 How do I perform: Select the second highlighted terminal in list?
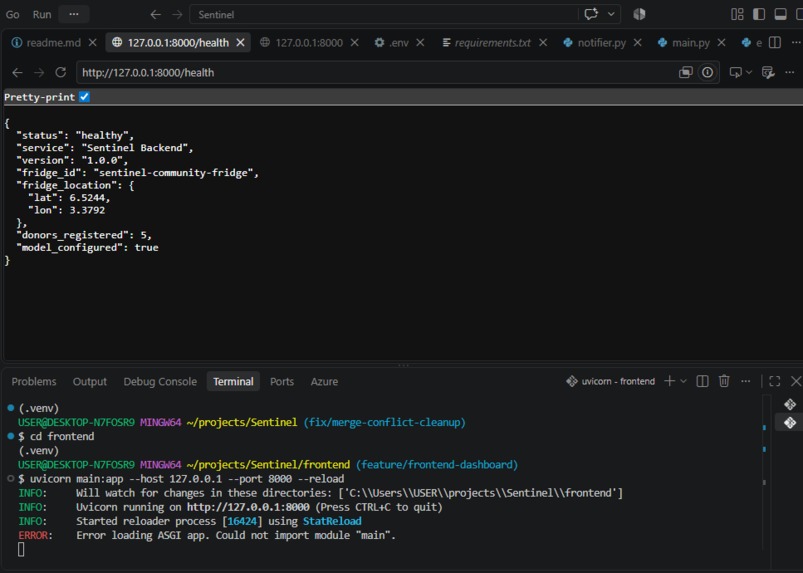pyautogui.click(x=790, y=422)
